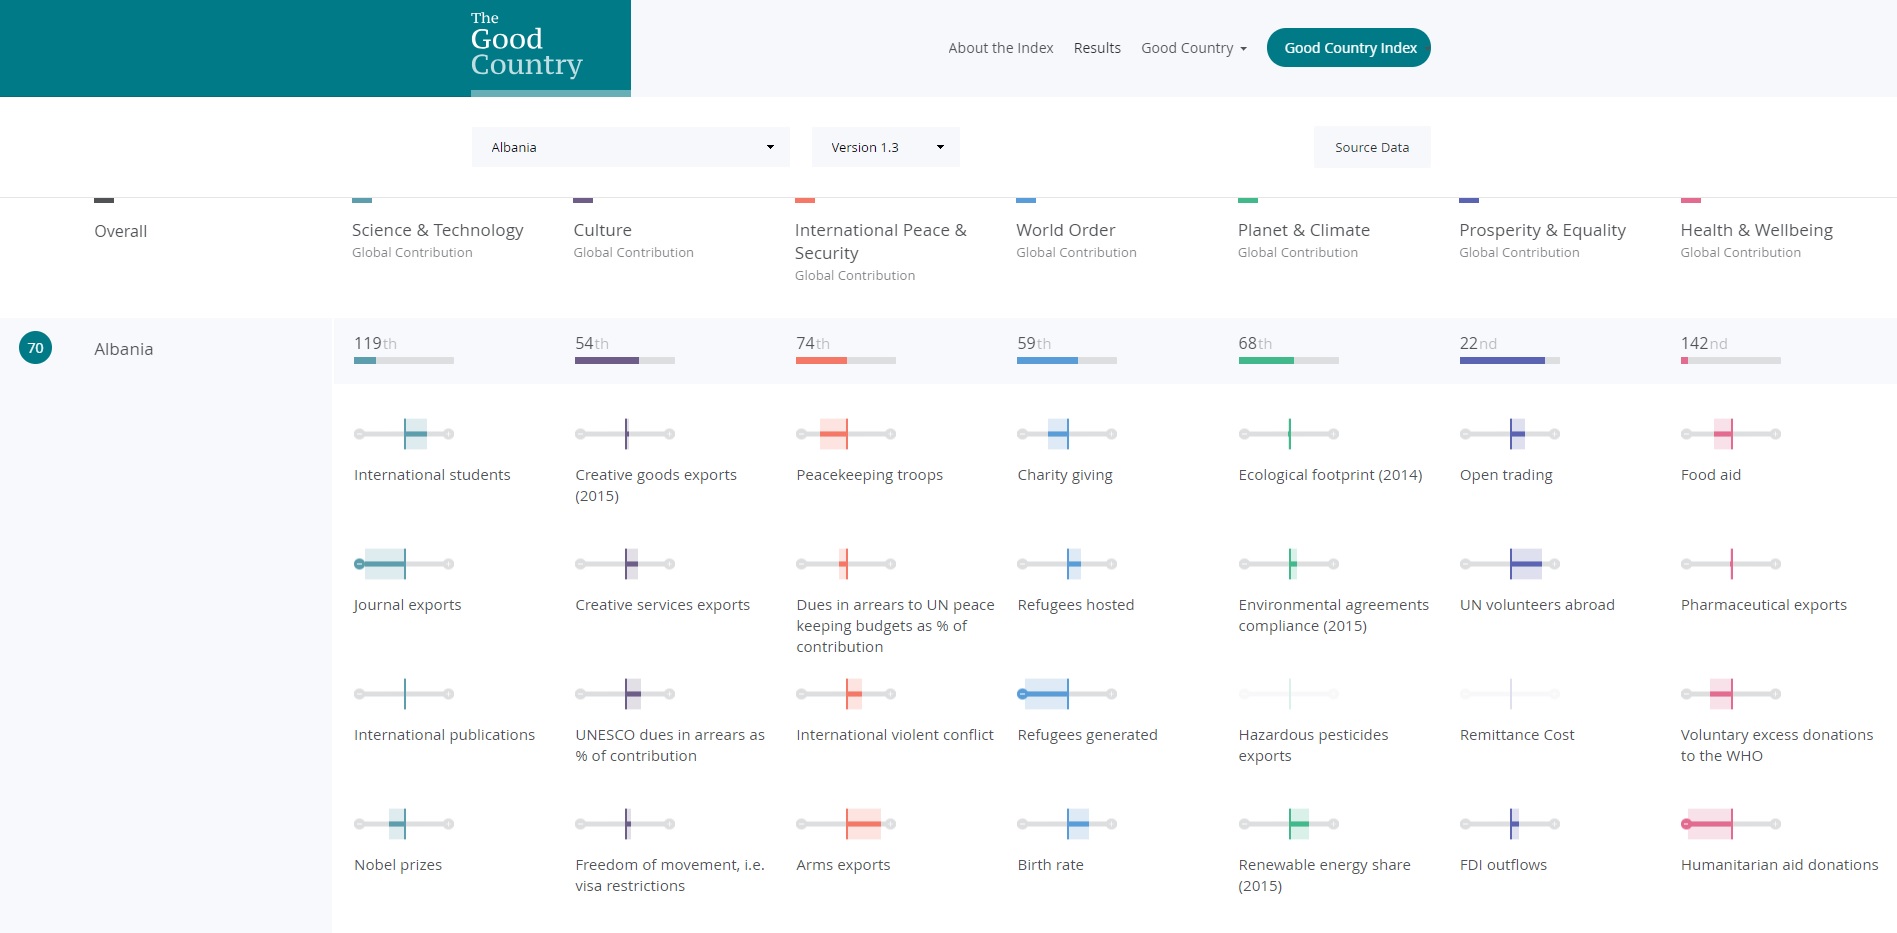Click the Humanitarian aid donations indicator chart
Viewport: 1897px width, 933px height.
[x=1730, y=824]
